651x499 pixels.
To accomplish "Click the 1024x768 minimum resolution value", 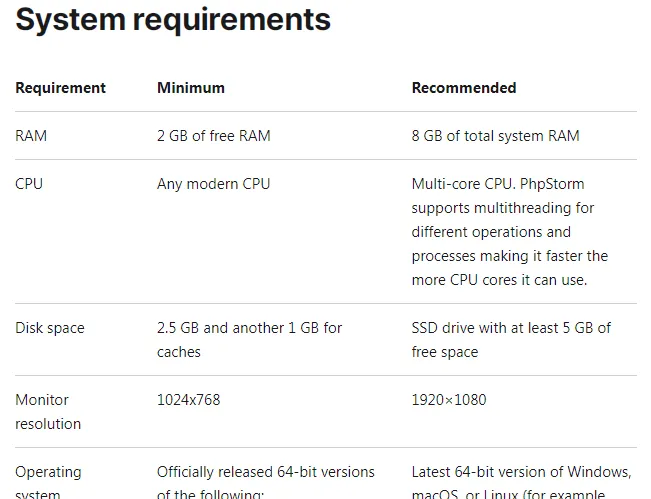I will [x=188, y=400].
